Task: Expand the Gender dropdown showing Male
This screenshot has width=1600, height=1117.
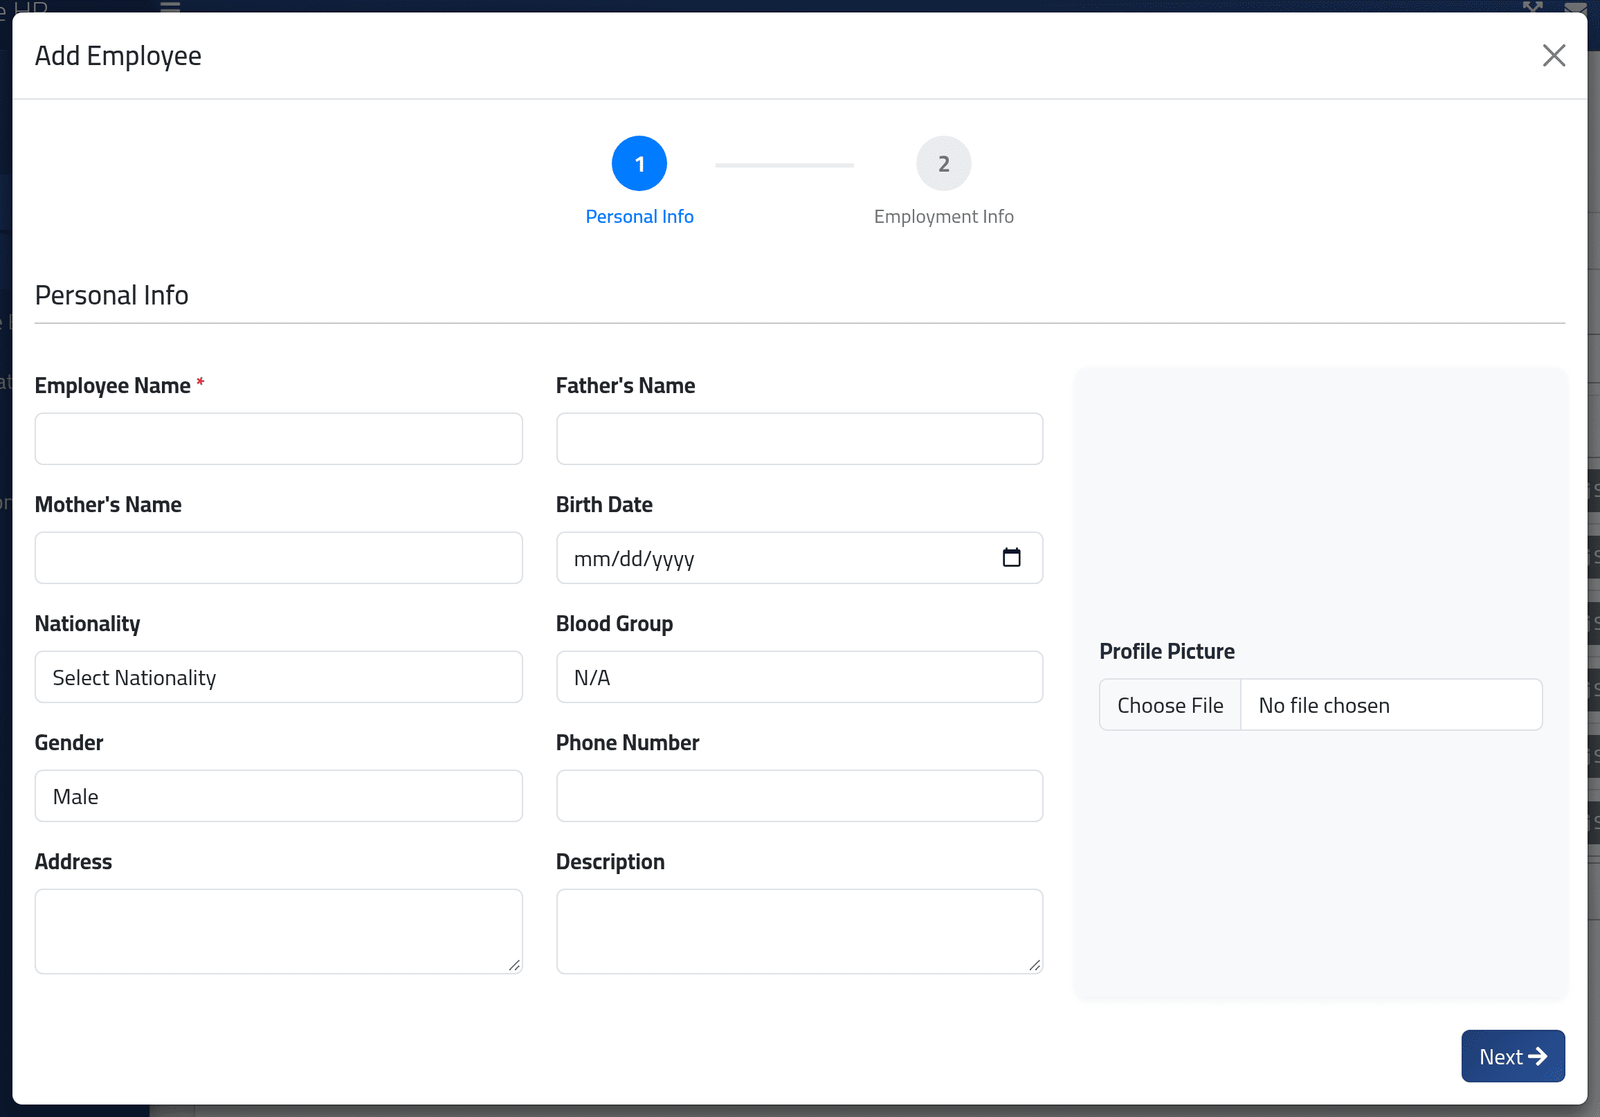Action: [x=278, y=795]
